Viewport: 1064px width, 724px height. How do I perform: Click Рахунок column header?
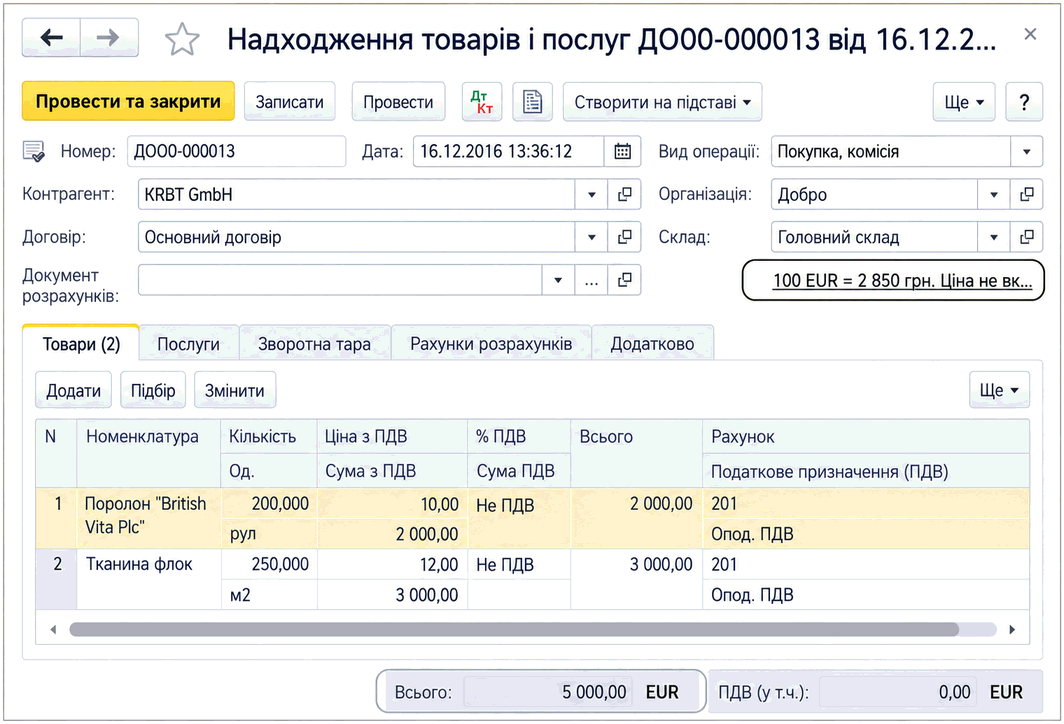pyautogui.click(x=866, y=436)
